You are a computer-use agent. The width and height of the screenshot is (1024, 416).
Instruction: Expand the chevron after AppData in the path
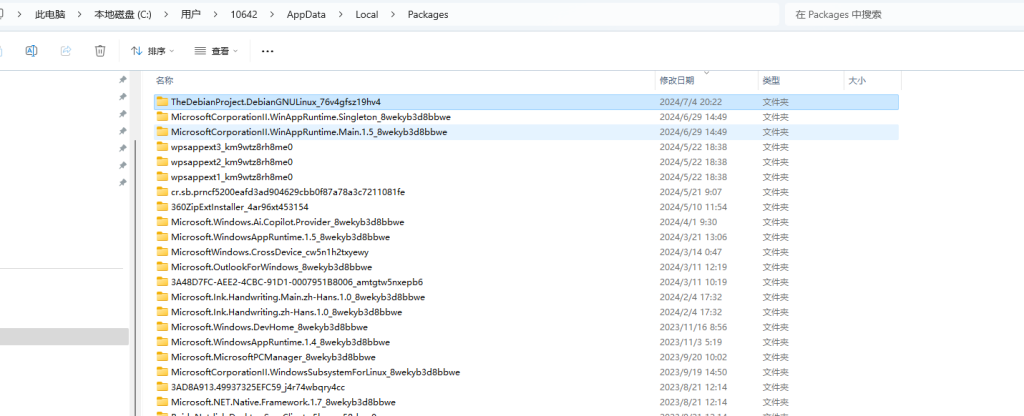(x=338, y=15)
